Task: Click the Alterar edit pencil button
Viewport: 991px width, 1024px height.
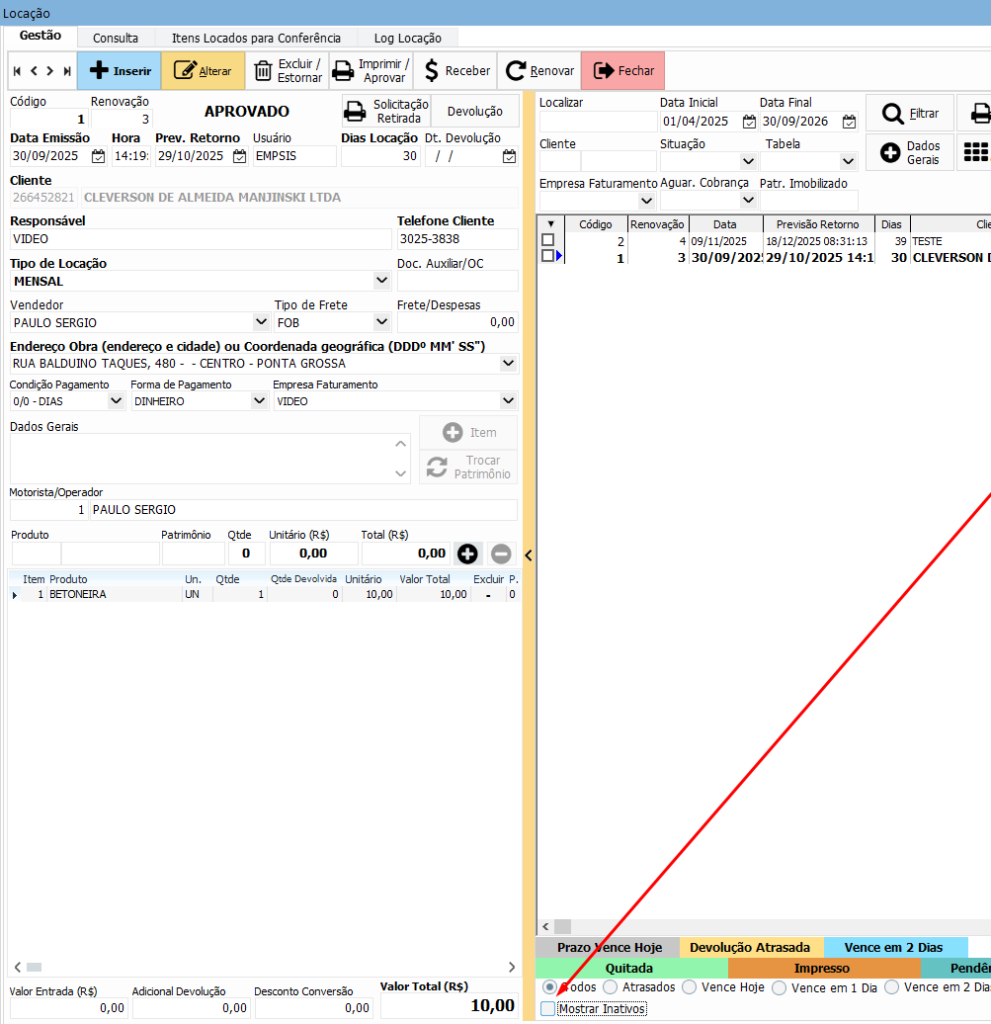Action: point(203,71)
